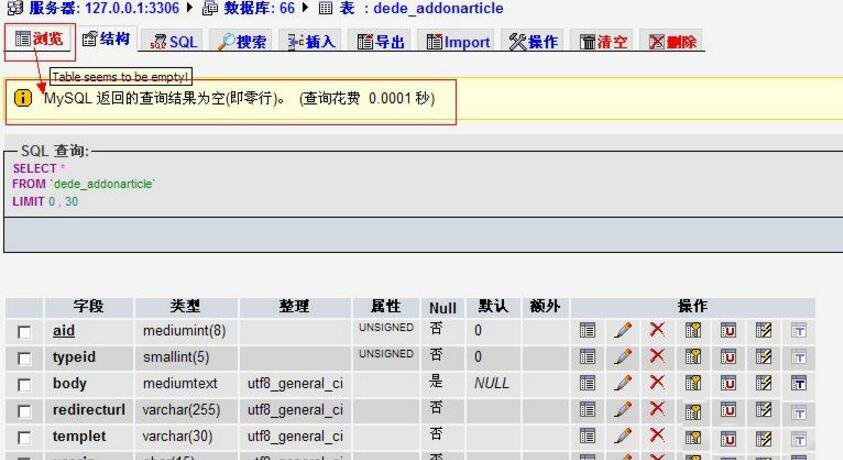Set primary key on field body
Screen dimensions: 843x460
coord(693,383)
